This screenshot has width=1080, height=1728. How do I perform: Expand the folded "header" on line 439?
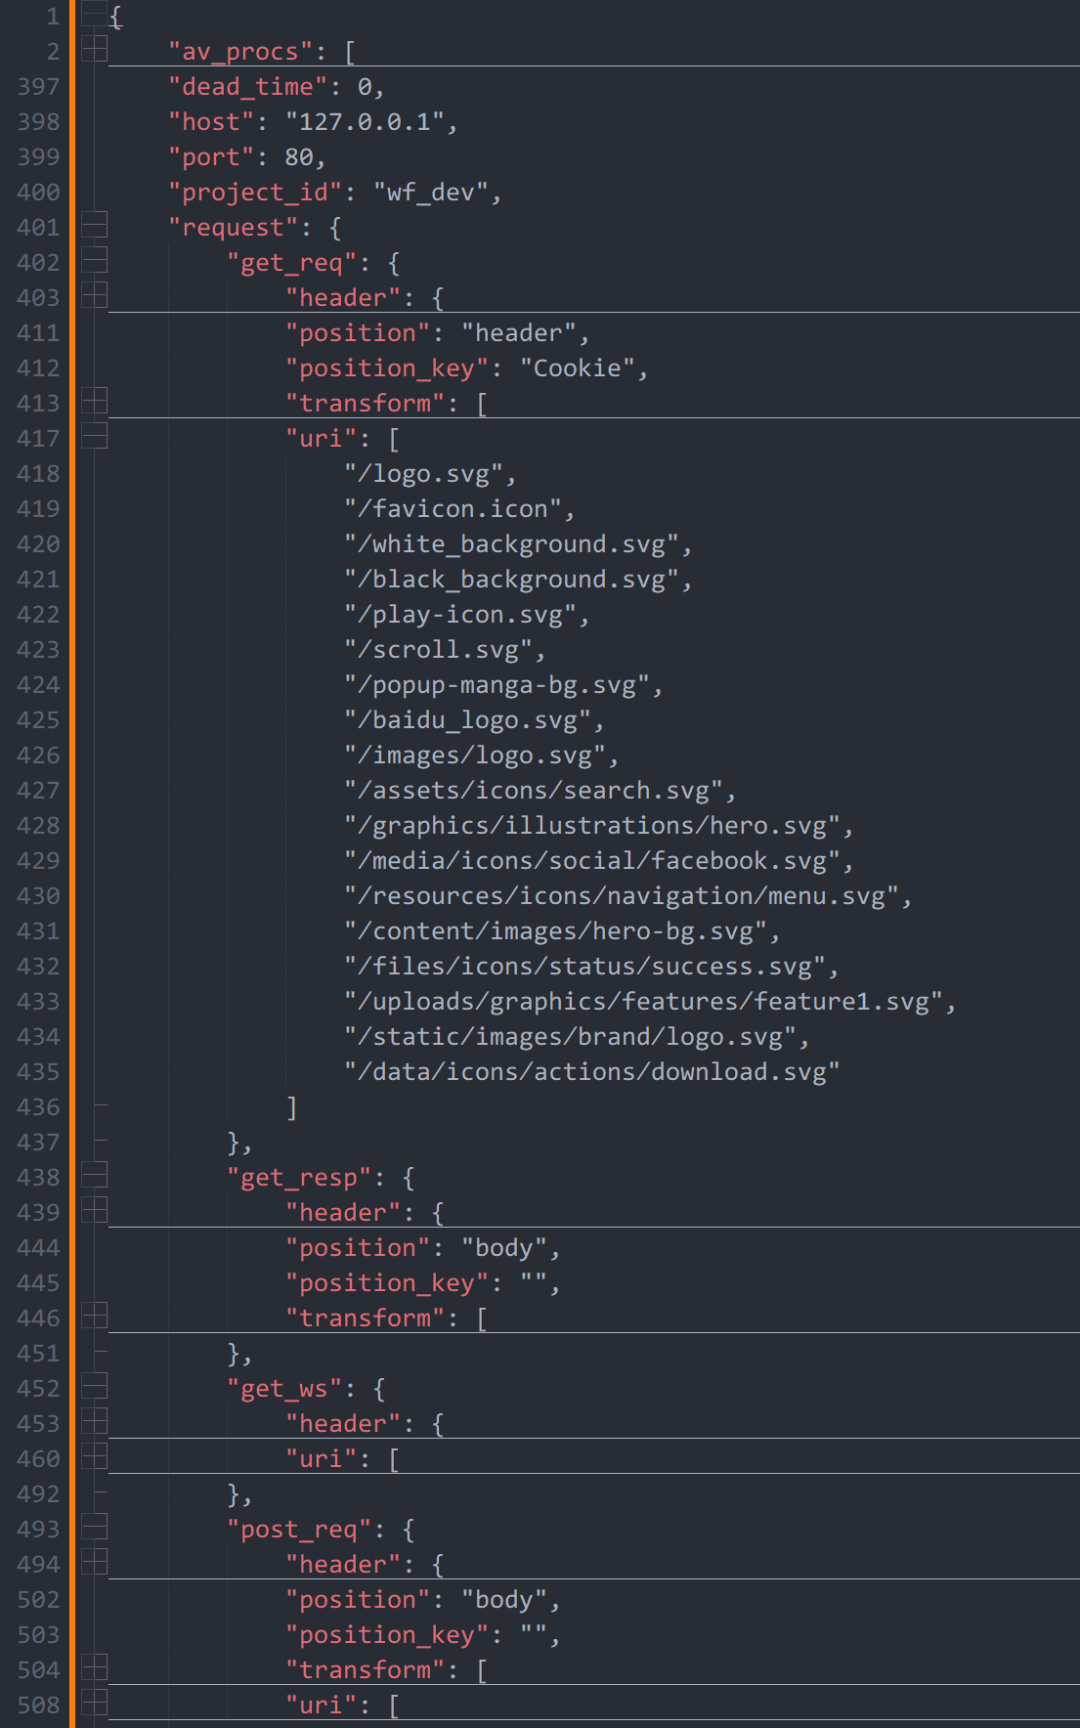94,1209
